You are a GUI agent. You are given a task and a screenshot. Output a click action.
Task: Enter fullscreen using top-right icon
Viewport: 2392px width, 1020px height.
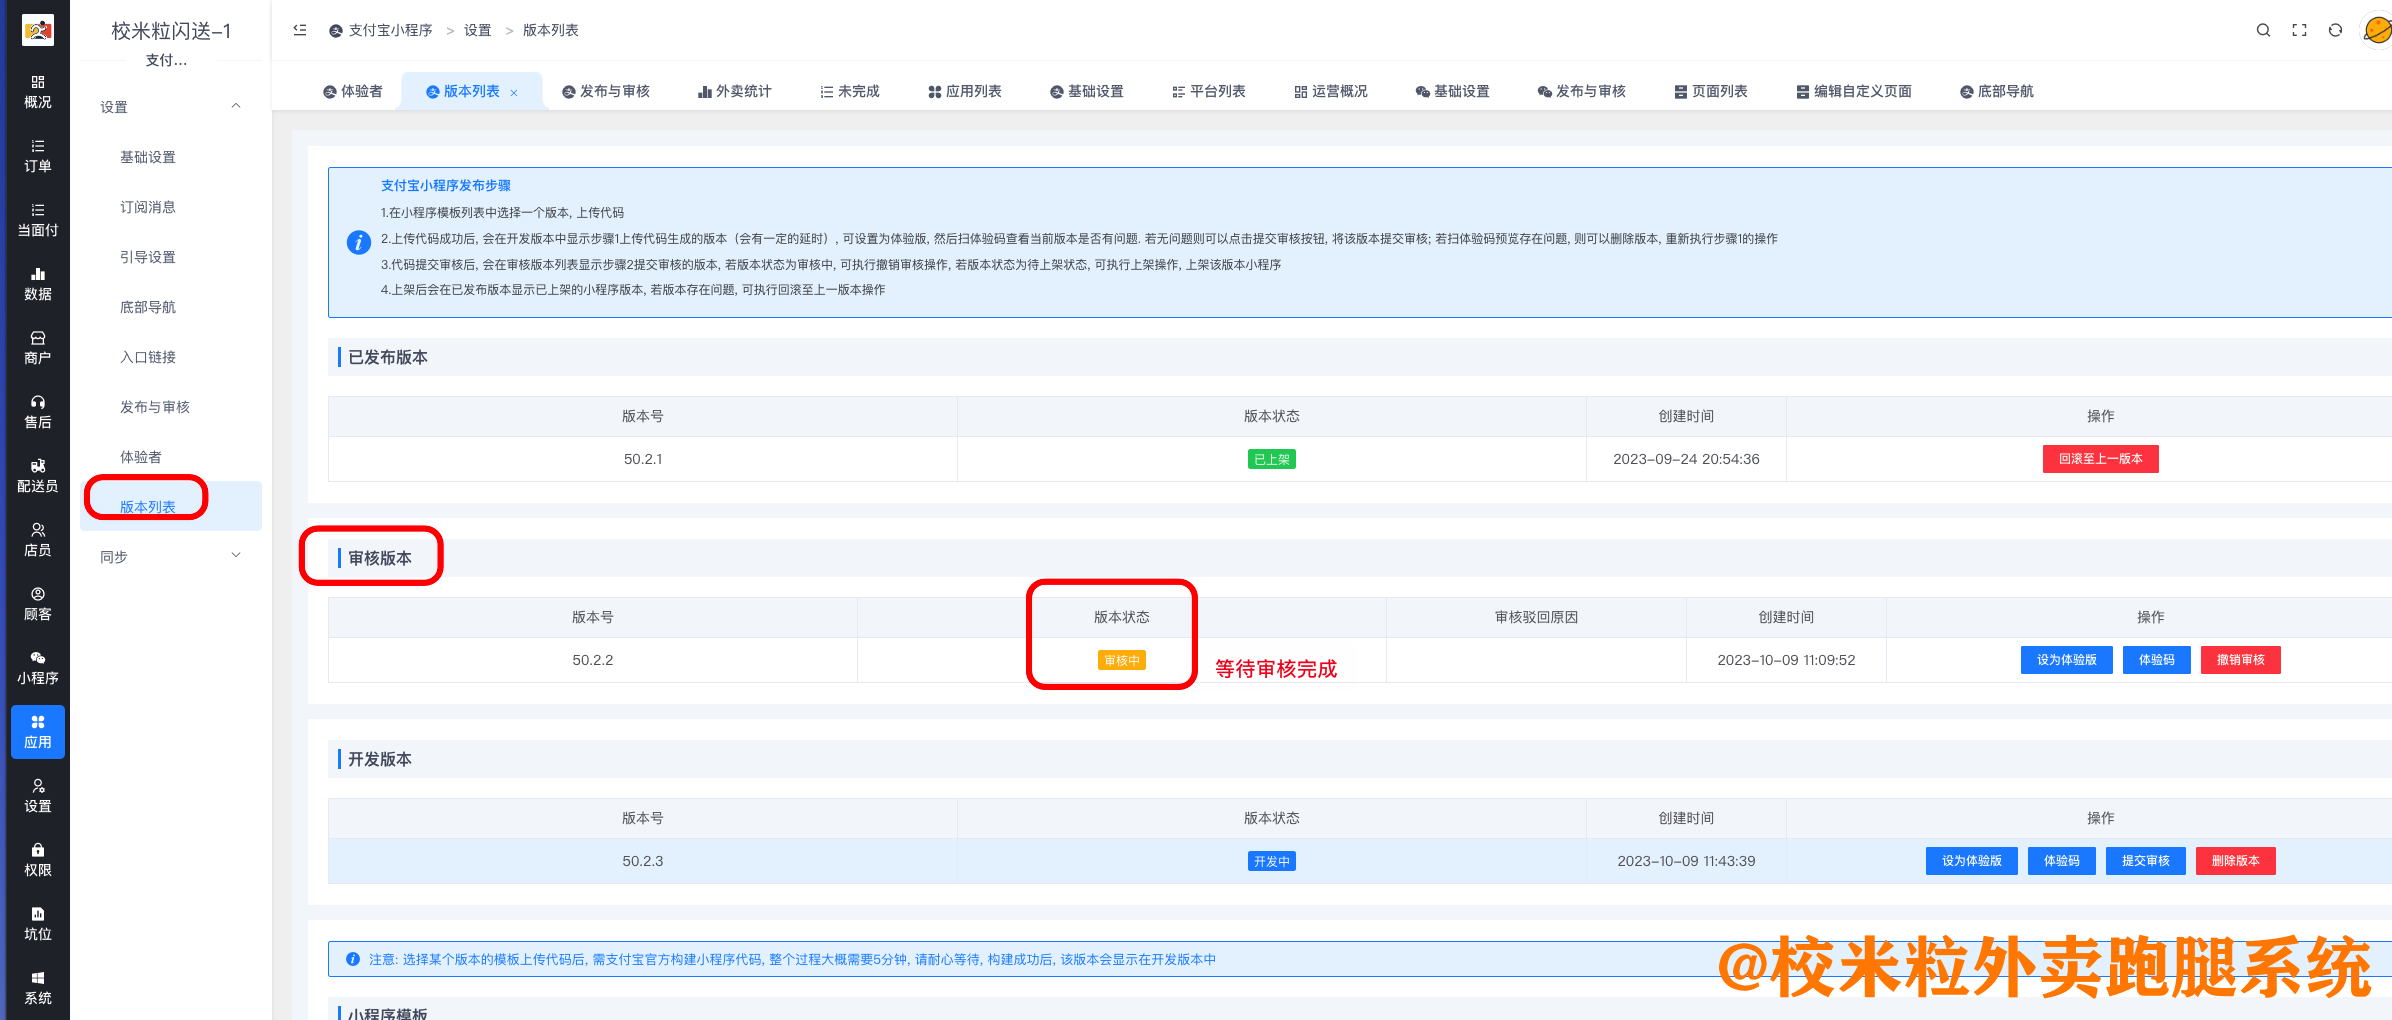2299,30
